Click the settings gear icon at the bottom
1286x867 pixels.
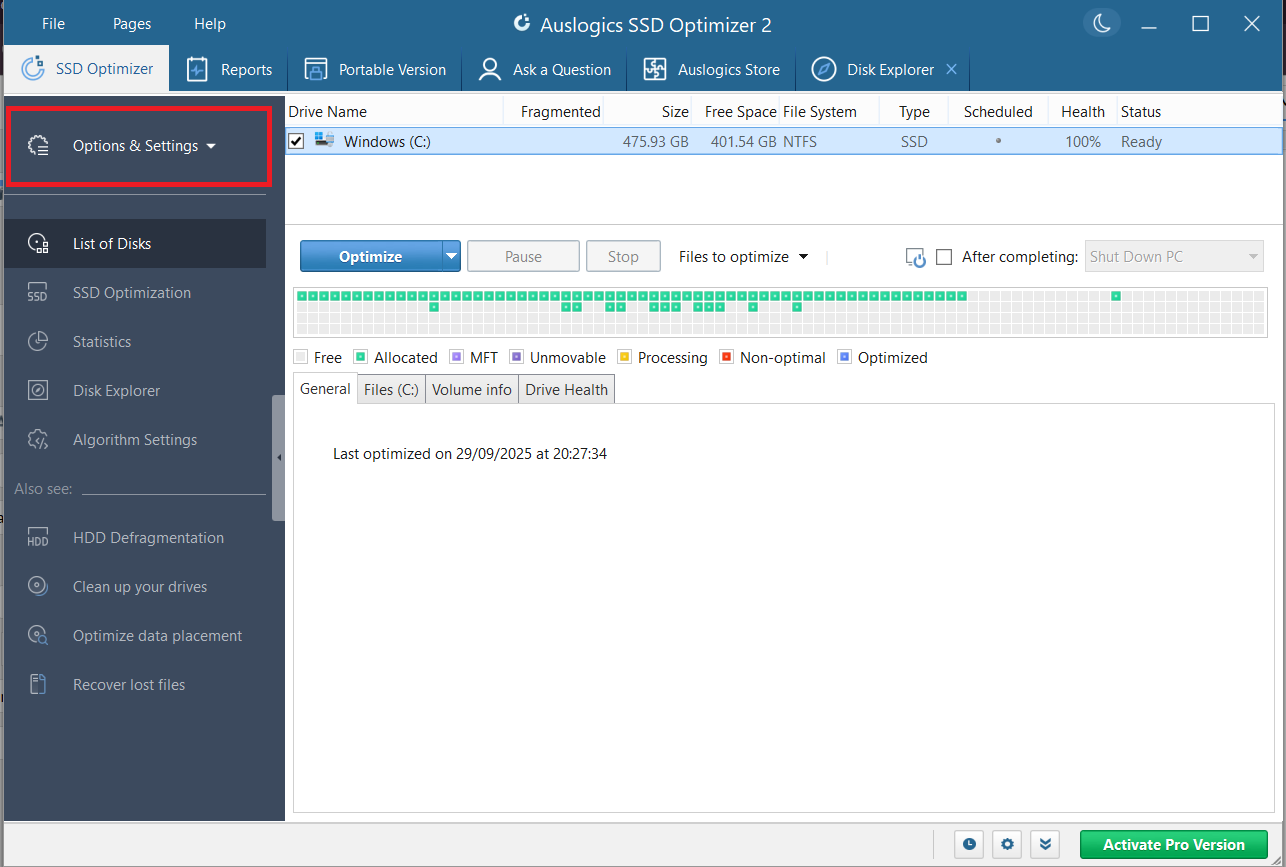click(1006, 844)
